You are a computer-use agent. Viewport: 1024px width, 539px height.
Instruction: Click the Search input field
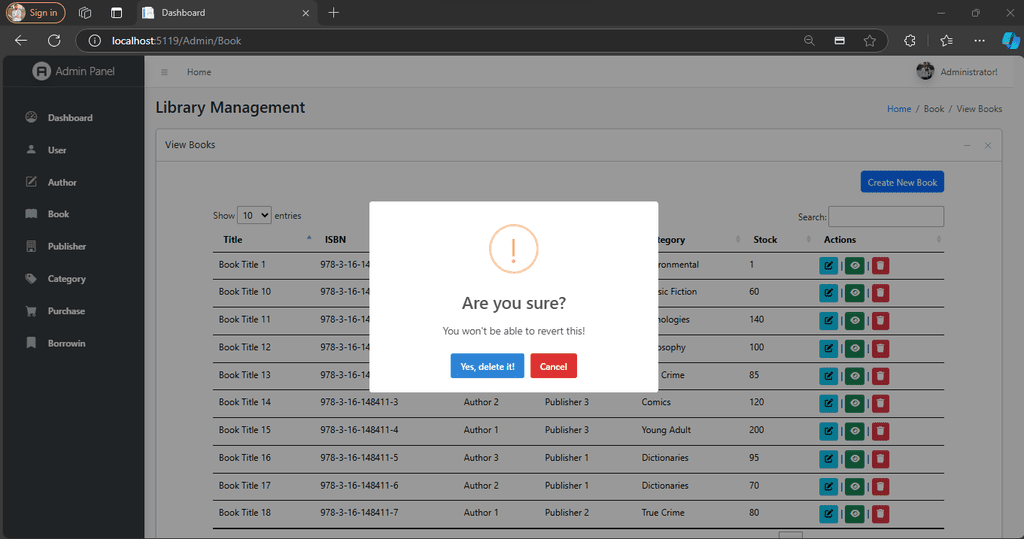[x=886, y=216]
